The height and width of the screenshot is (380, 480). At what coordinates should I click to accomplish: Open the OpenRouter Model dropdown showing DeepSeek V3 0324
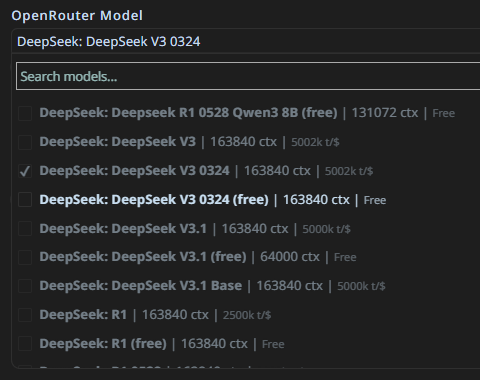tap(246, 42)
